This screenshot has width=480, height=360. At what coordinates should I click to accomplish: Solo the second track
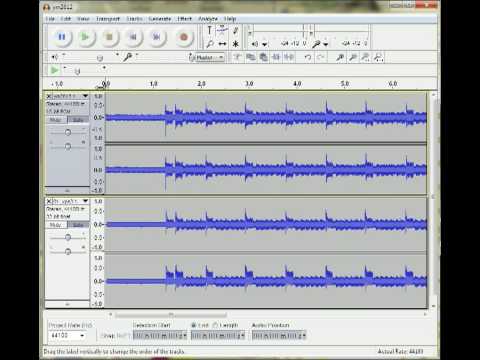(78, 225)
